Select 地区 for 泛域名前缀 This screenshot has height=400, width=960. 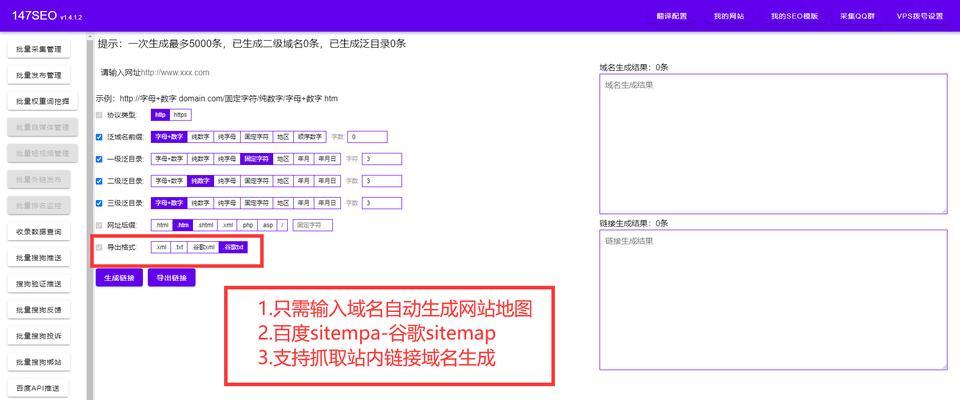282,137
